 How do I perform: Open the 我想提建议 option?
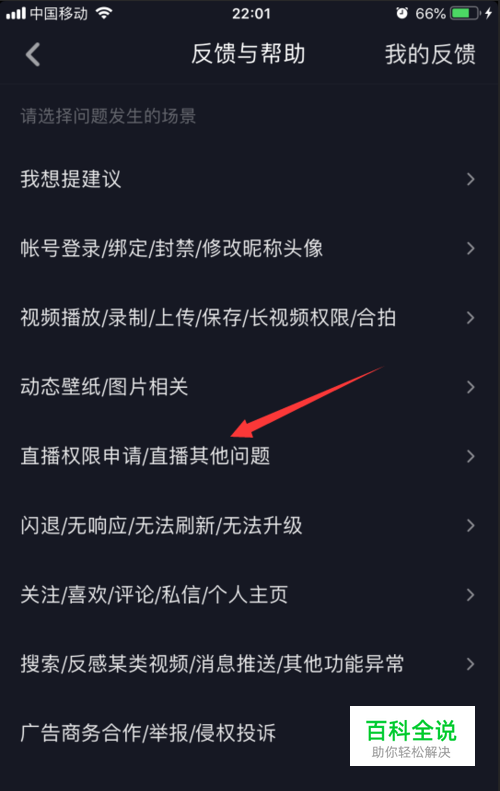tap(250, 179)
